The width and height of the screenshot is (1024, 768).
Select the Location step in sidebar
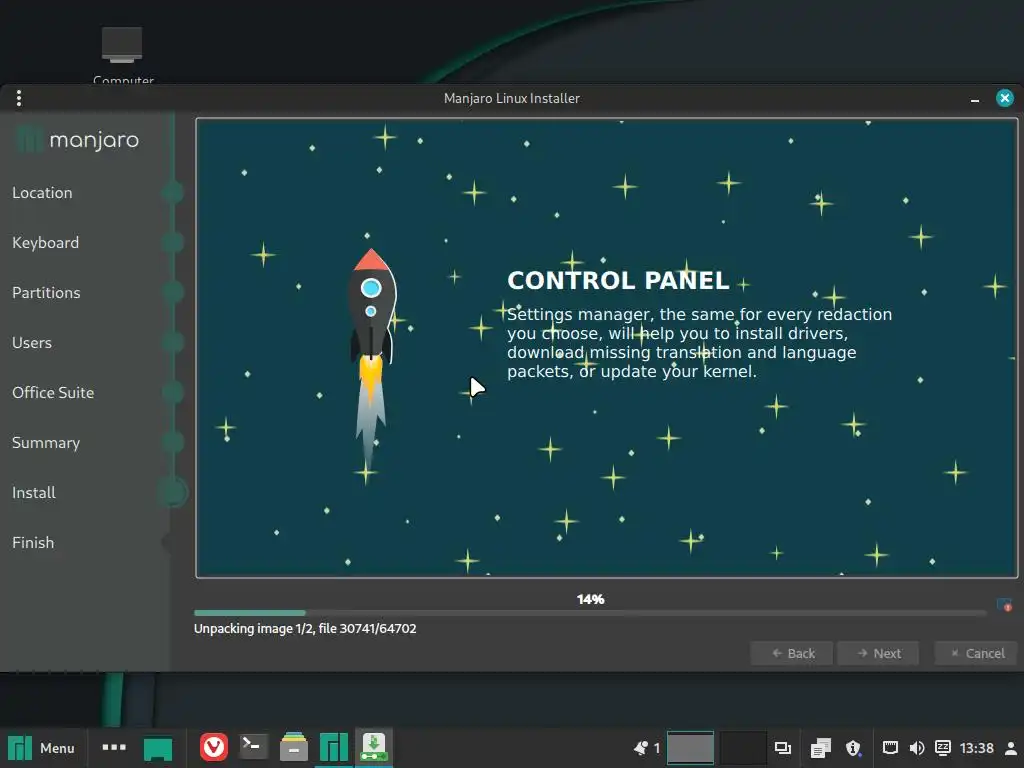tap(42, 193)
